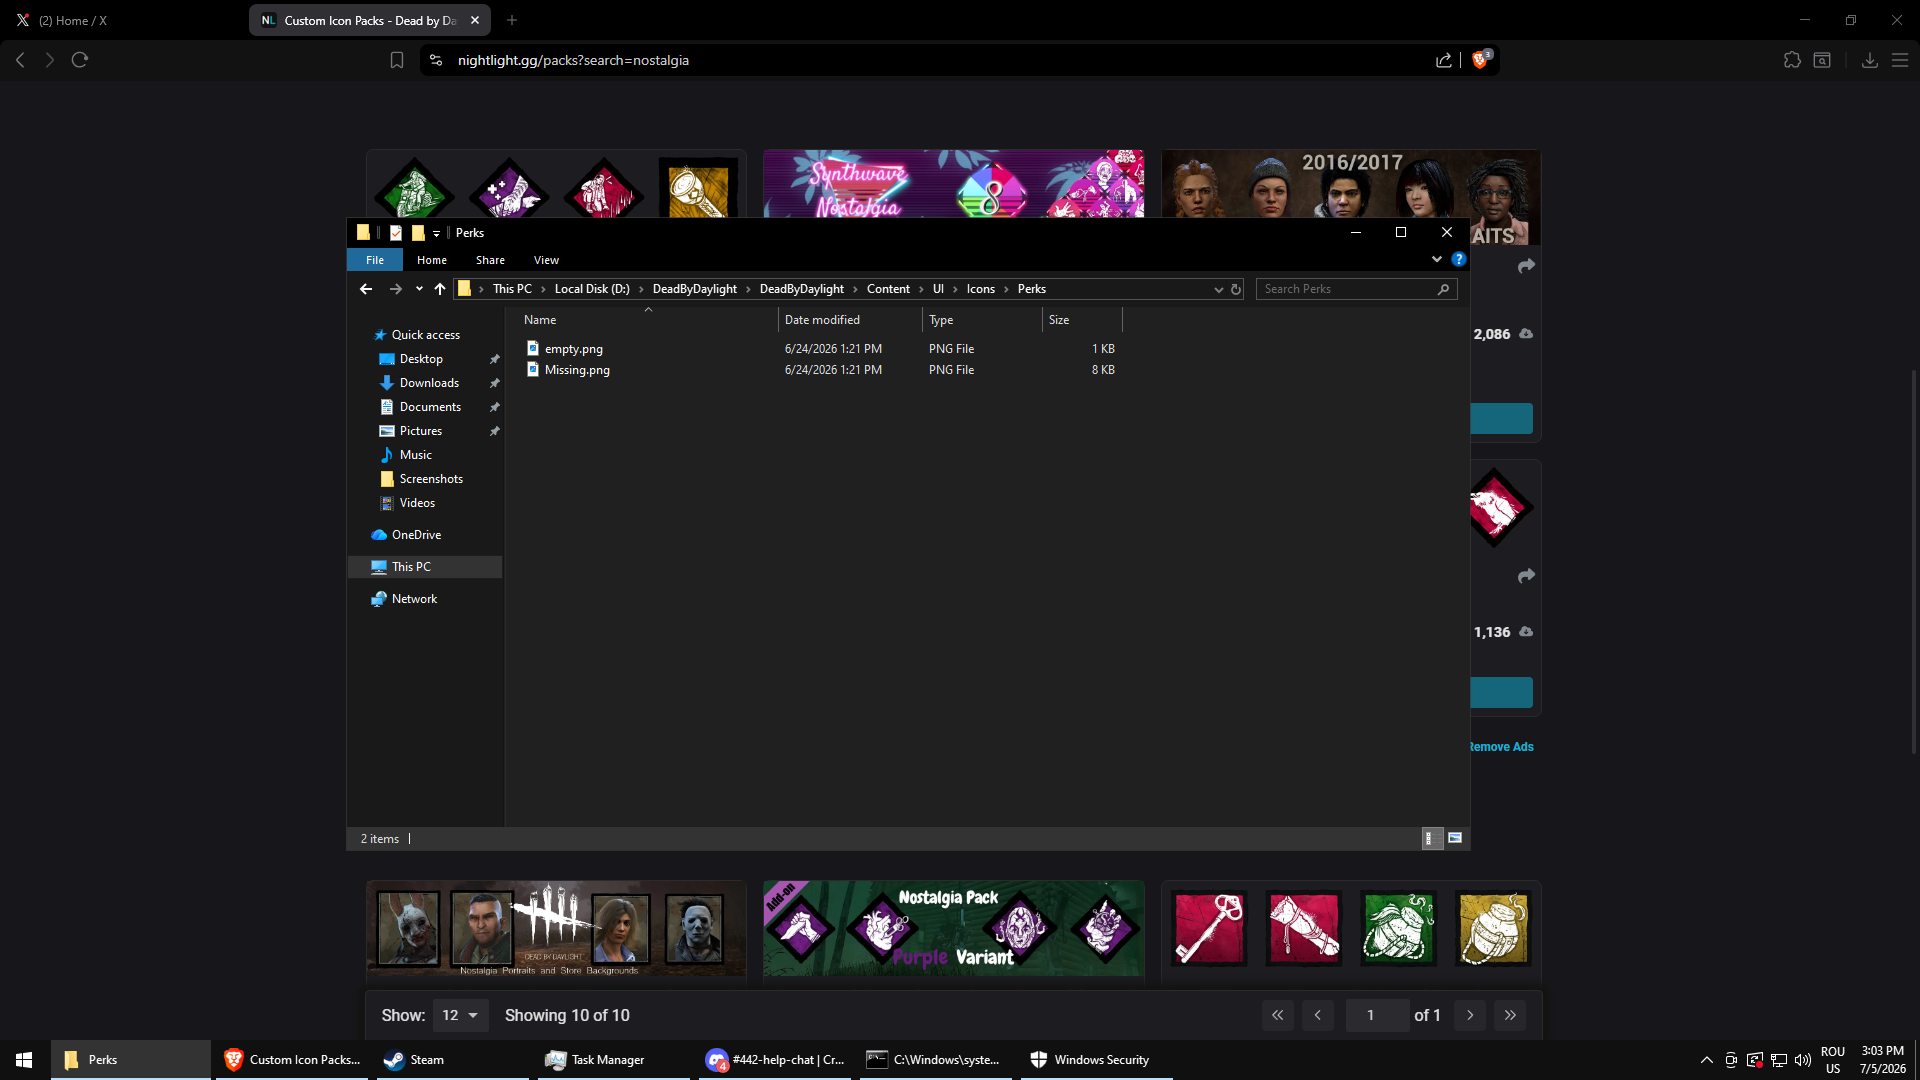Image resolution: width=1920 pixels, height=1080 pixels.
Task: Switch to the command prompt taskbar window
Action: 935,1060
